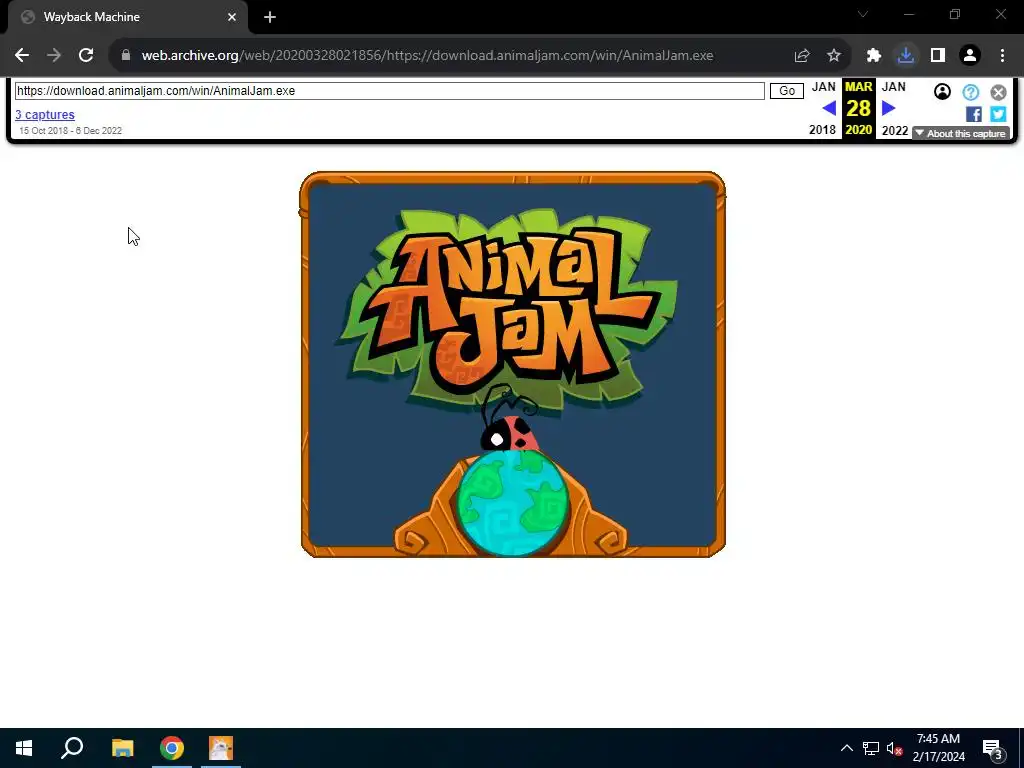Open the notification center
Image resolution: width=1024 pixels, height=768 pixels.
pos(993,748)
